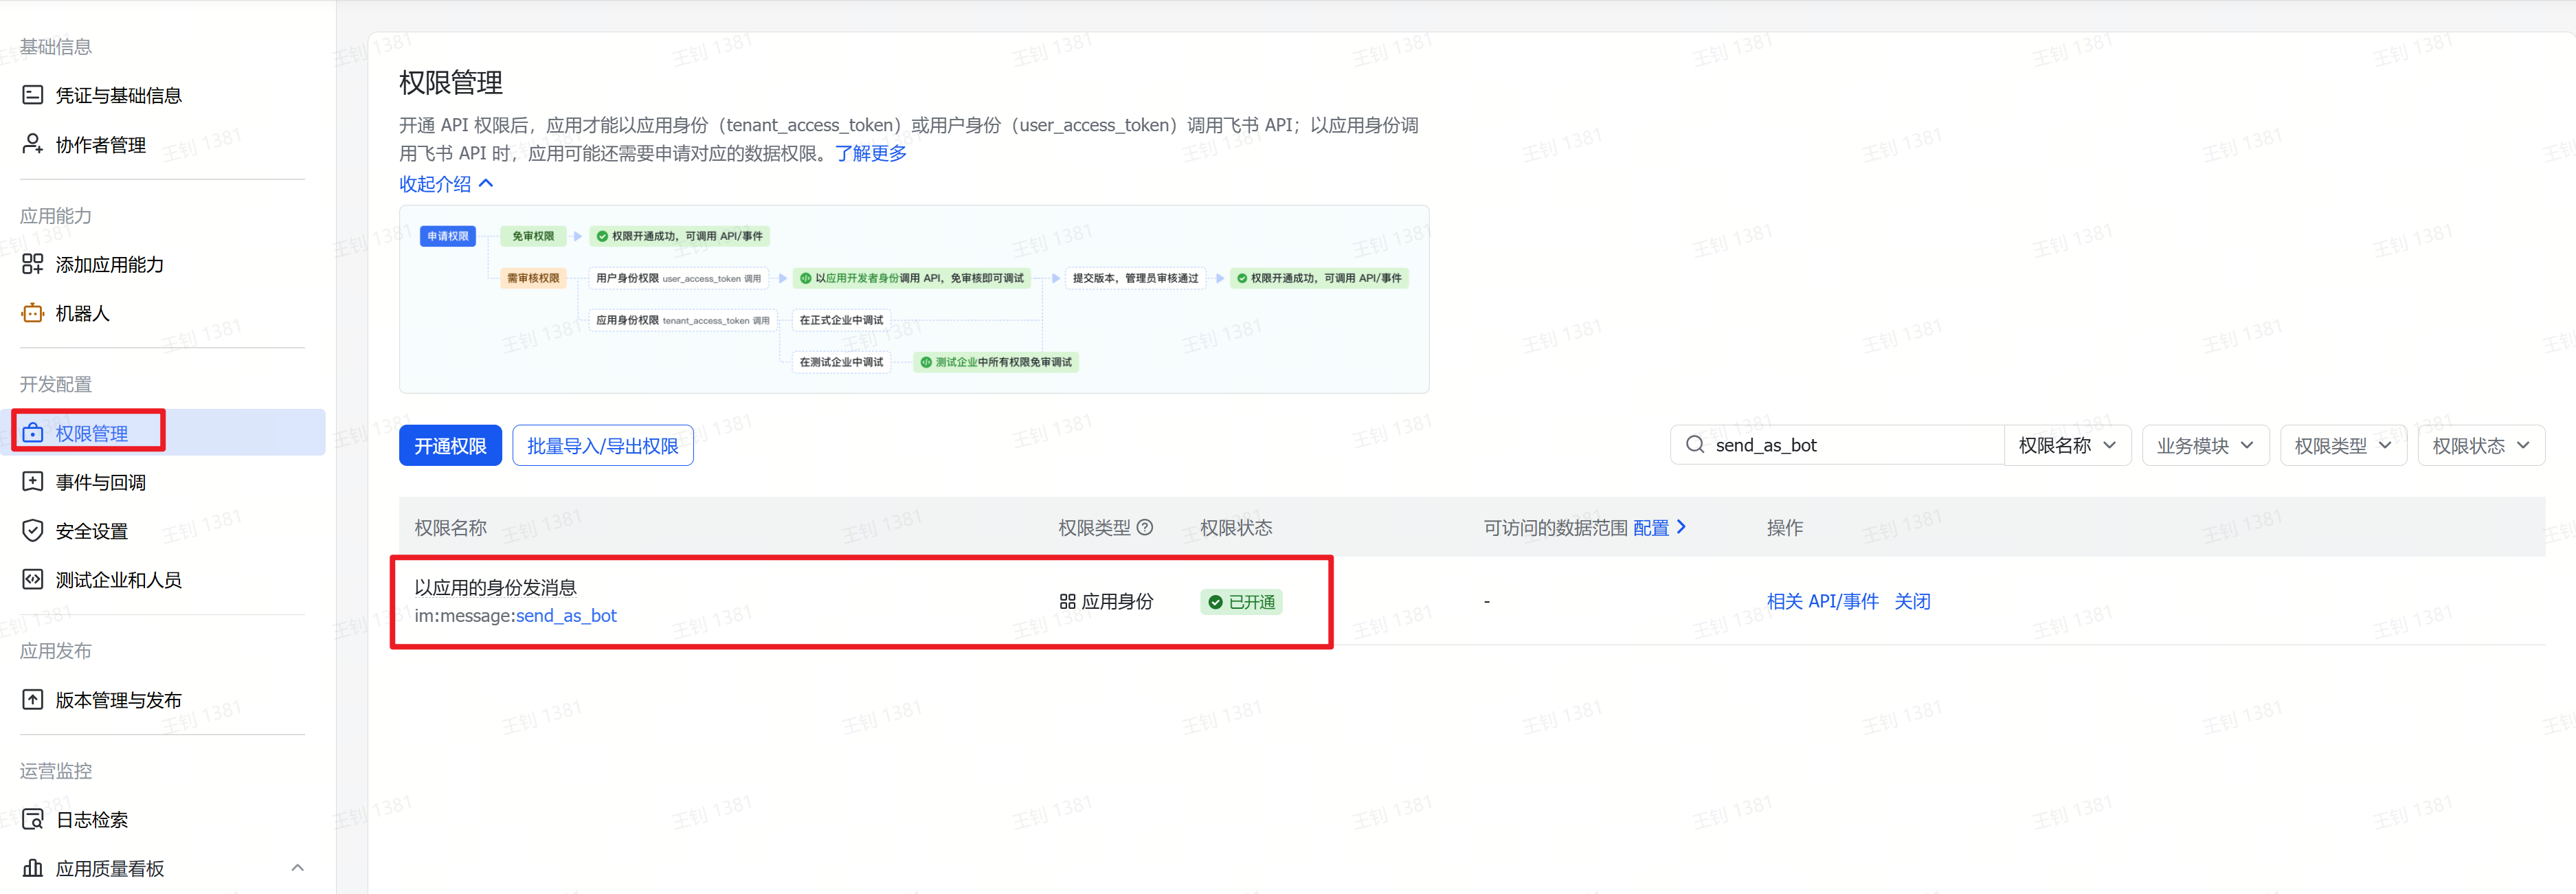Click the 日志检索 search-log icon

[x=33, y=820]
